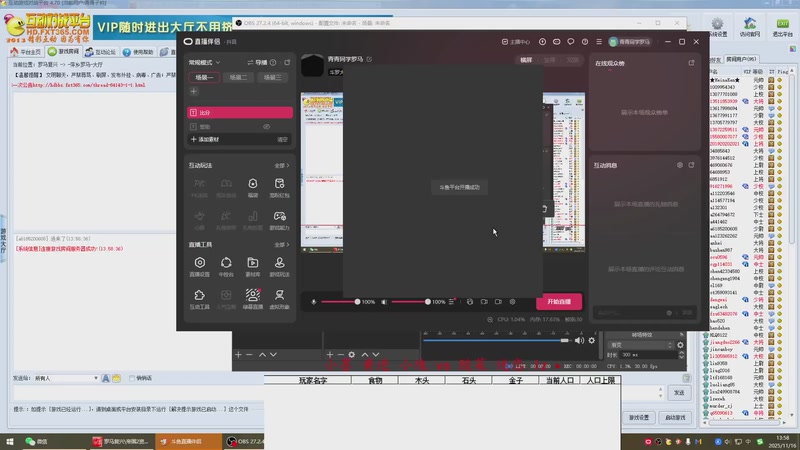The width and height of the screenshot is (800, 450).
Task: Open the OBS scene transition dropdown
Action: coord(641,345)
